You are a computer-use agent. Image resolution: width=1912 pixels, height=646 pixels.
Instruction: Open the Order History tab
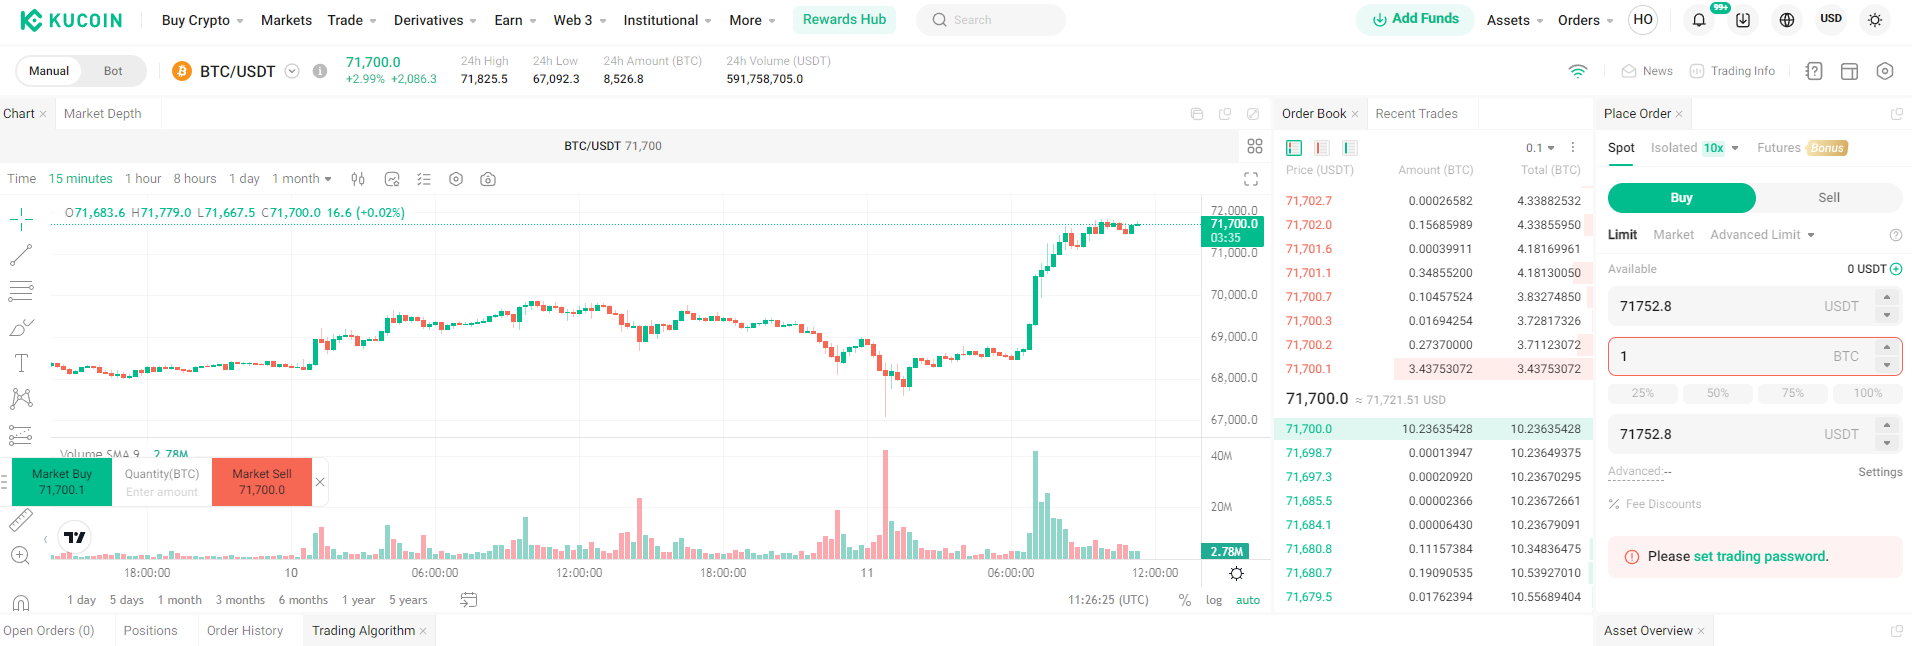[x=245, y=631]
